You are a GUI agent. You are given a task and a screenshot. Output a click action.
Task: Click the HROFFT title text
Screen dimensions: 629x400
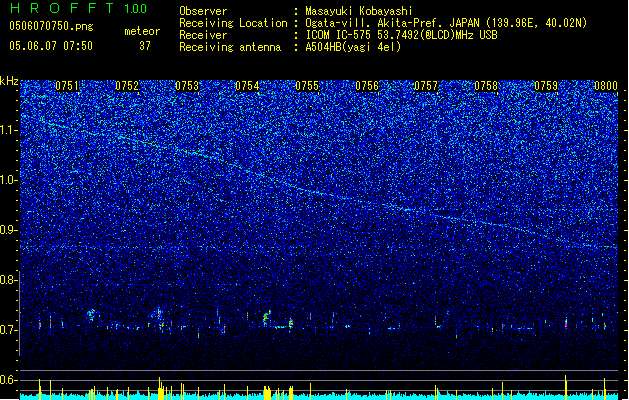[62, 8]
